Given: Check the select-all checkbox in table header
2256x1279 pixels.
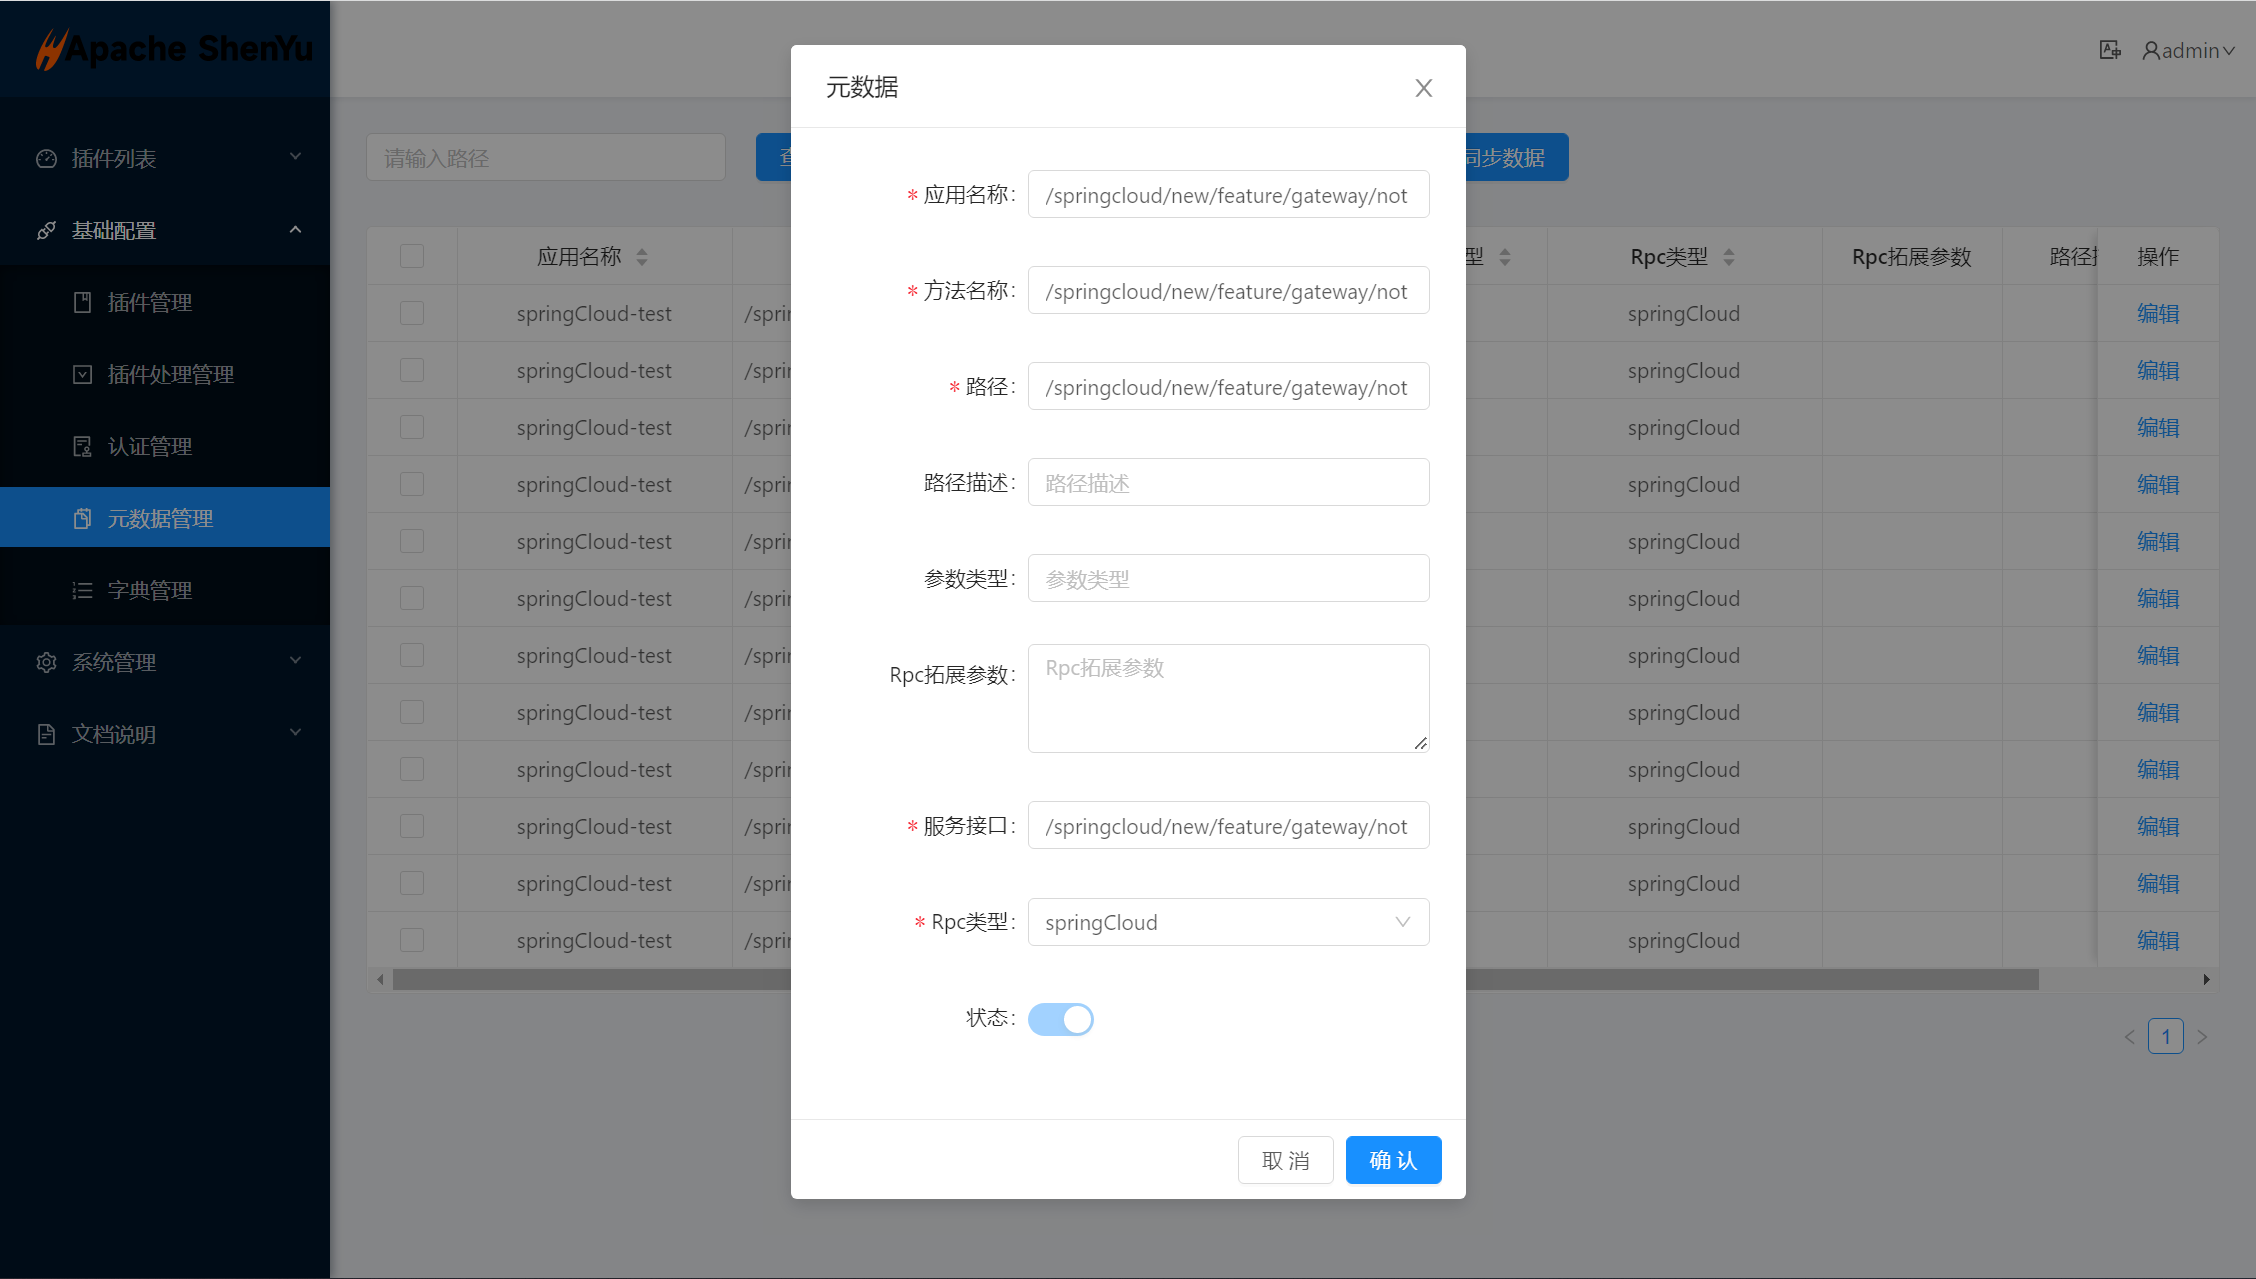Looking at the screenshot, I should [412, 257].
